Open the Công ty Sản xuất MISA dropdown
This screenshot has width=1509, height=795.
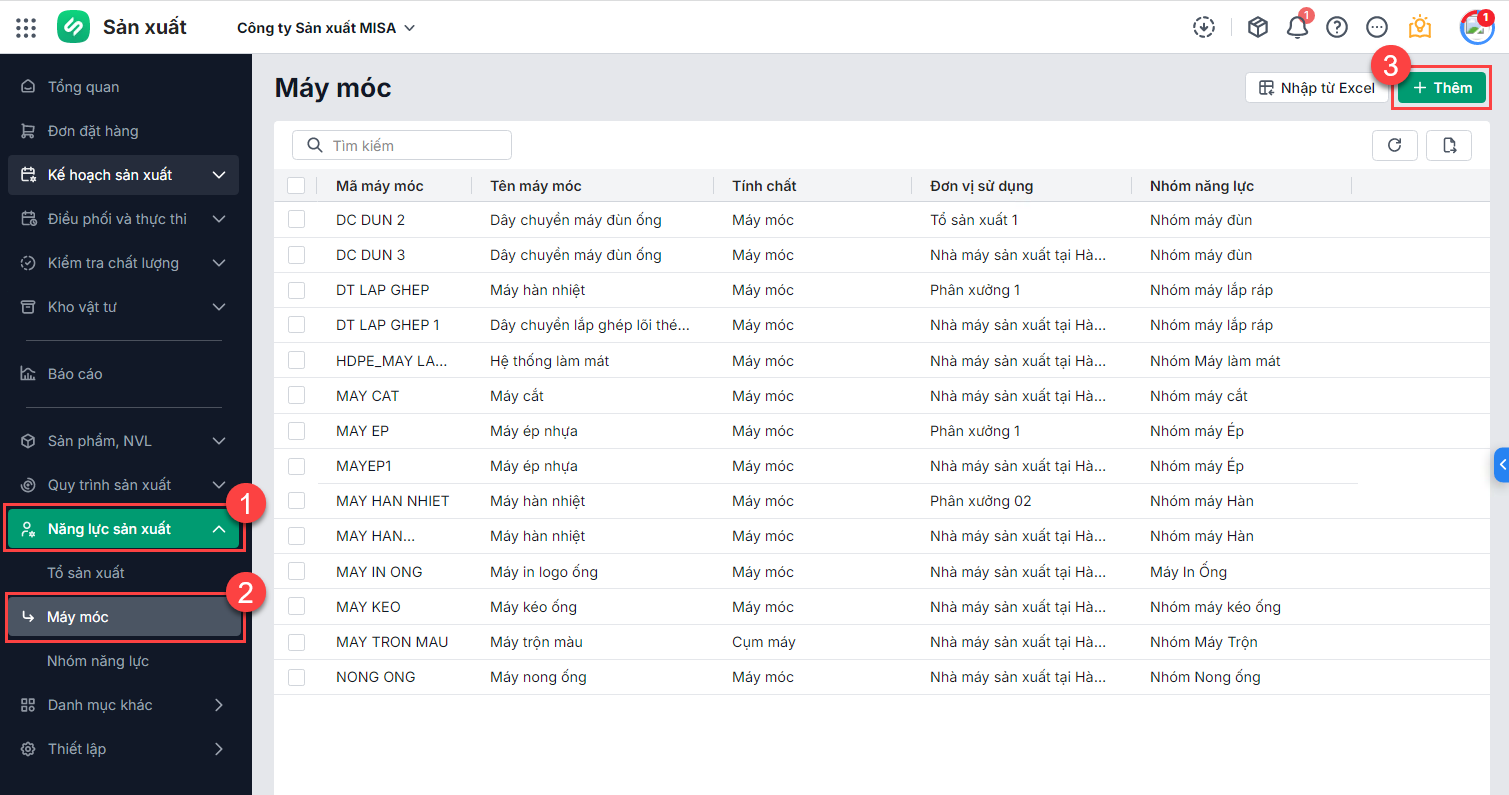(325, 28)
